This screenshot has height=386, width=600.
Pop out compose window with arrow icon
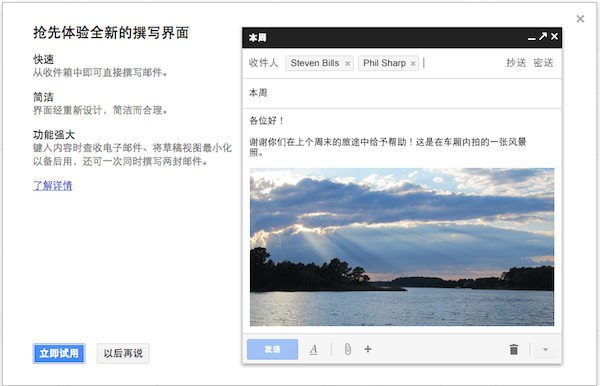tap(543, 36)
